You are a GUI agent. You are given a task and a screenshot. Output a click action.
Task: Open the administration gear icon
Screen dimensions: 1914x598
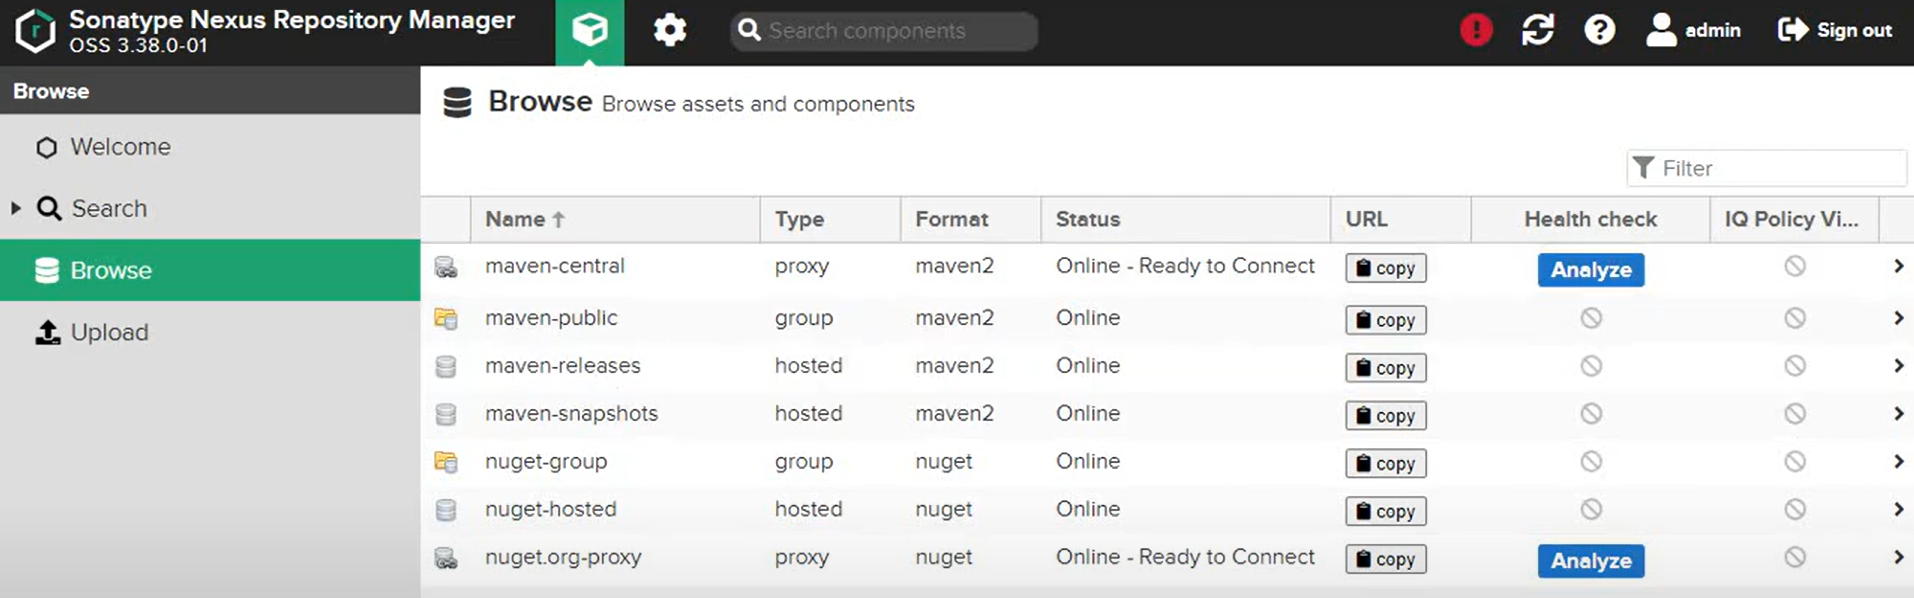(670, 31)
